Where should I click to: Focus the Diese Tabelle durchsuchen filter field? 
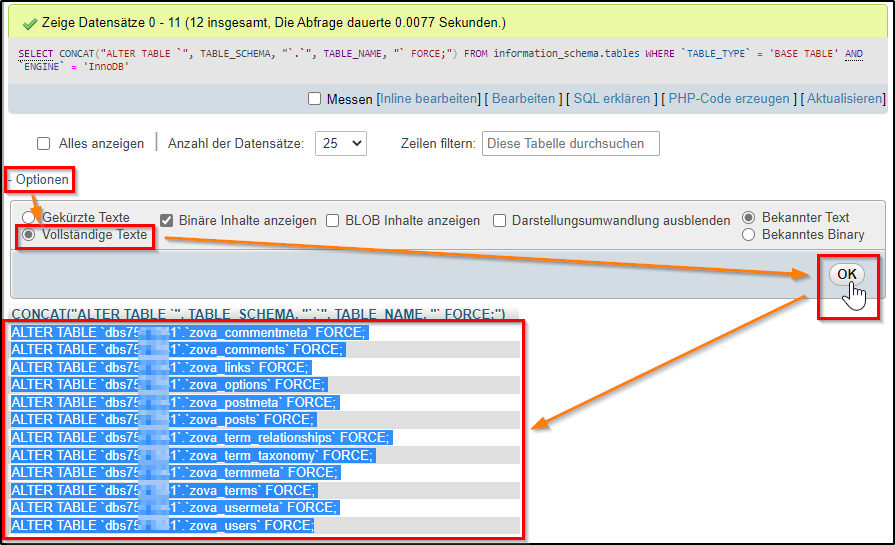(x=570, y=144)
